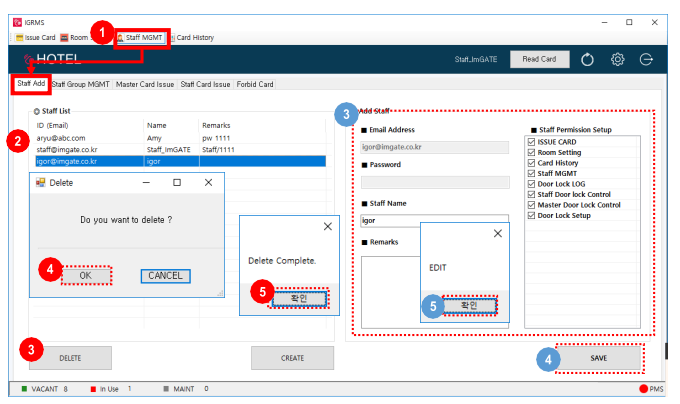Click the DELETE button below staff list
Image resolution: width=680 pixels, height=404 pixels.
[x=70, y=358]
